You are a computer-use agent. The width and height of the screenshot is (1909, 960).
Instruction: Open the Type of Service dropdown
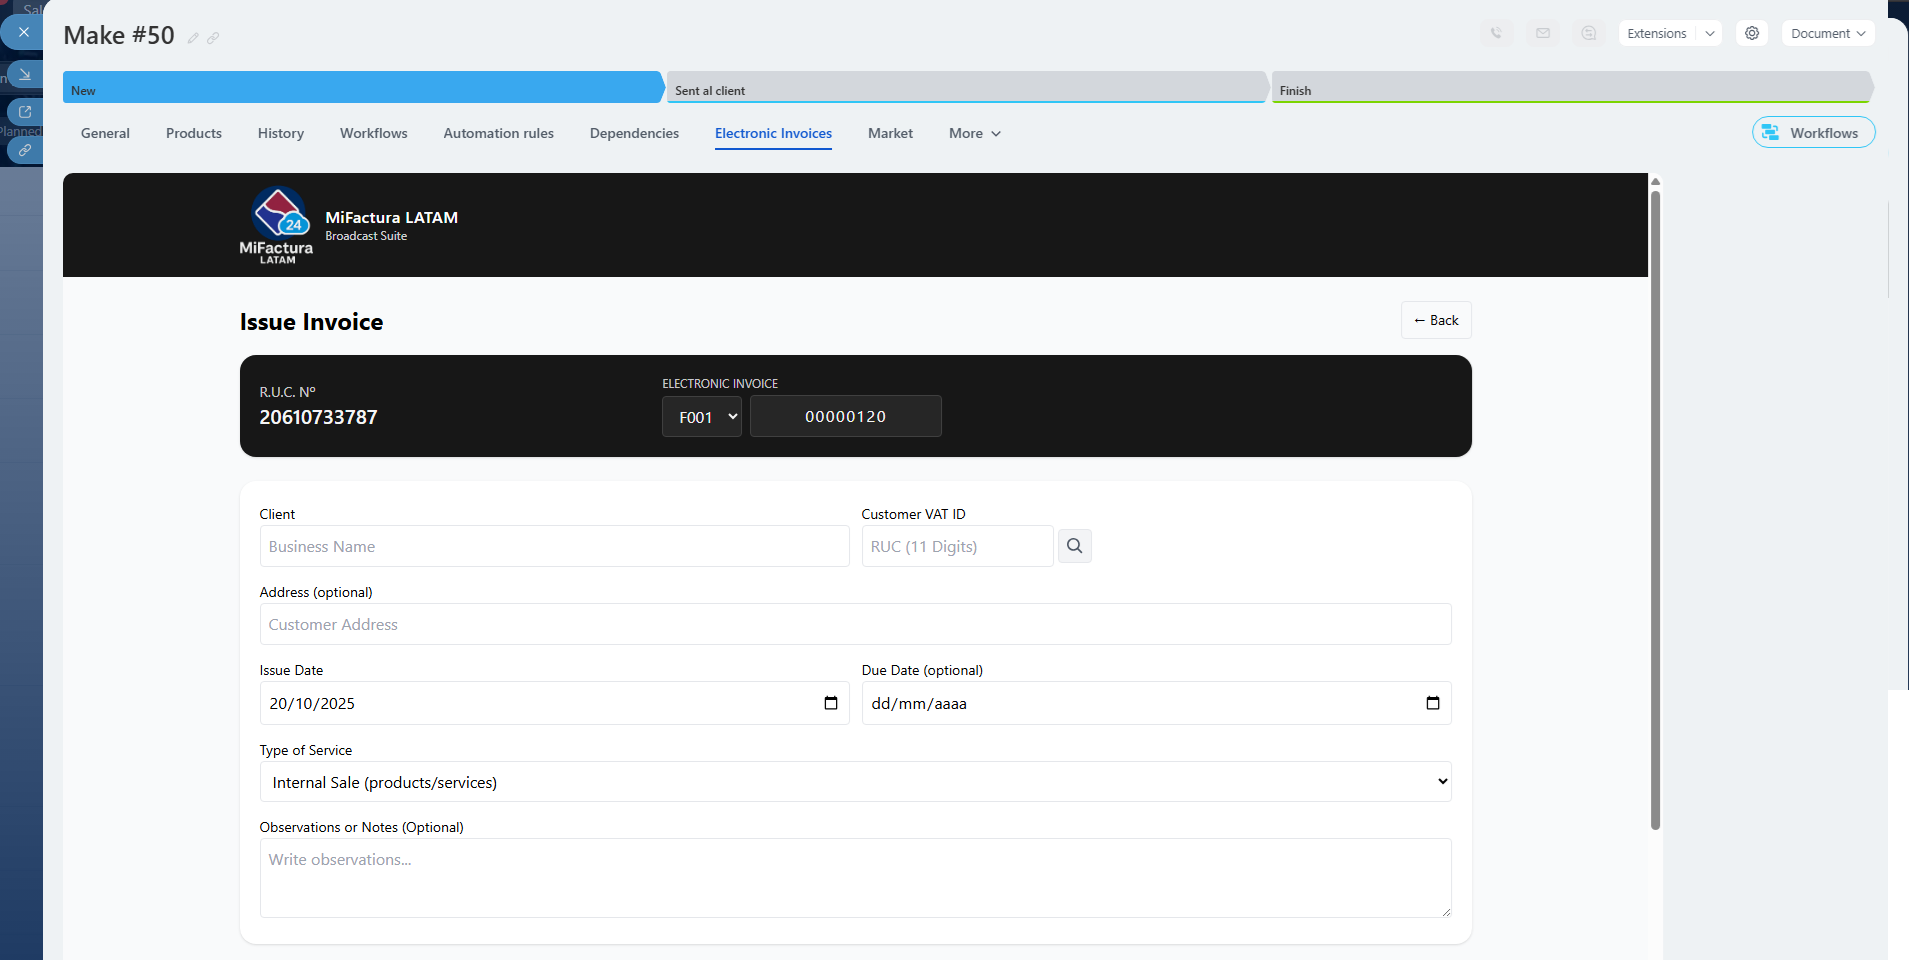[x=855, y=782]
